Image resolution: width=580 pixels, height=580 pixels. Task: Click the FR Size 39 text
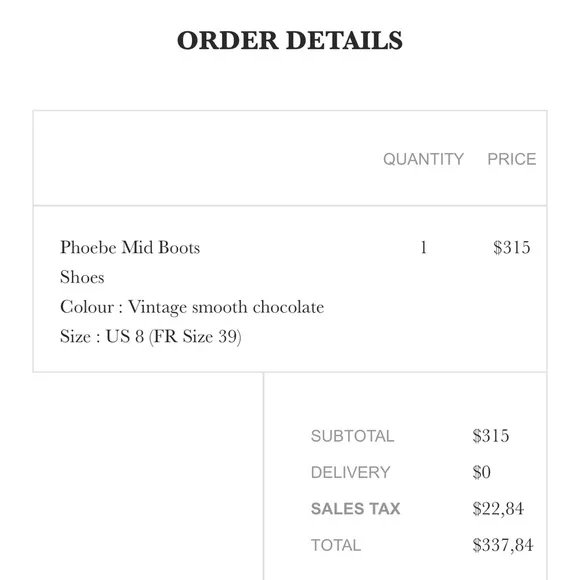(x=195, y=337)
